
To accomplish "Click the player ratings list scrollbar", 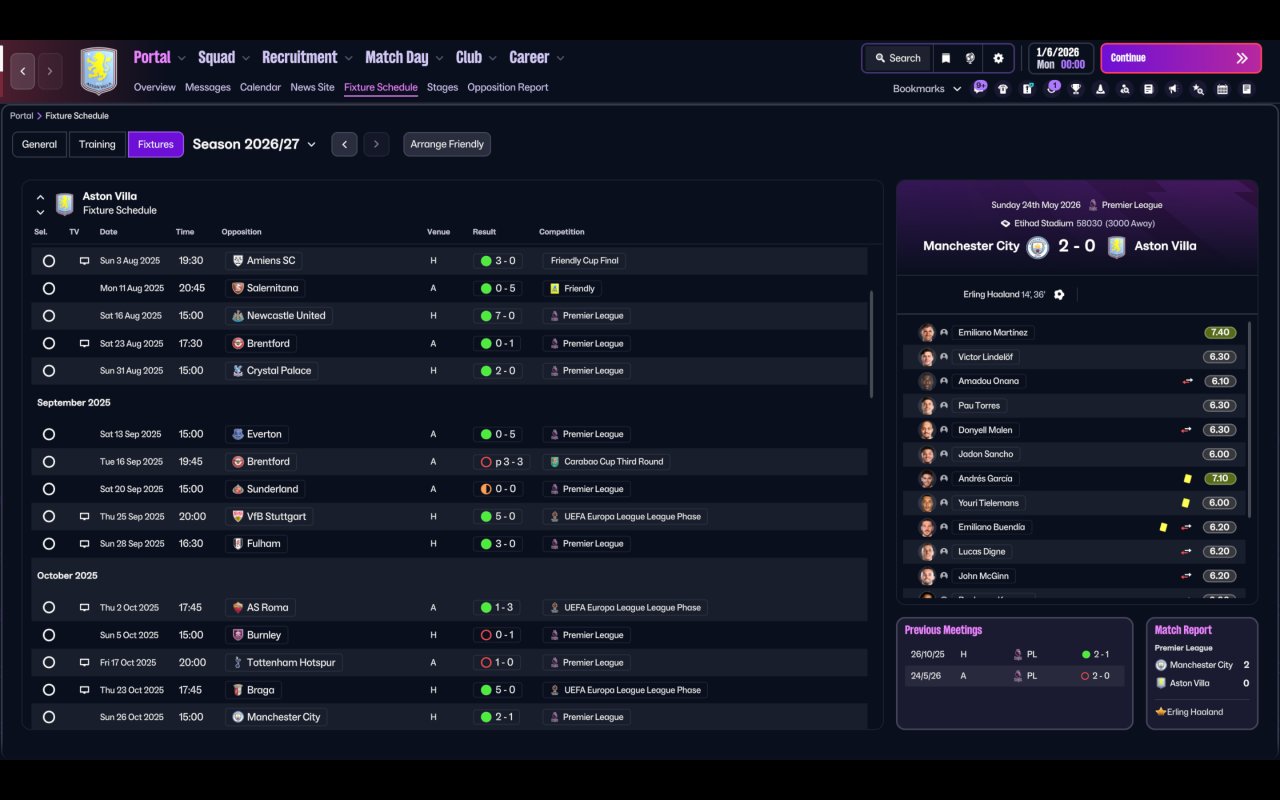I will [1250, 420].
